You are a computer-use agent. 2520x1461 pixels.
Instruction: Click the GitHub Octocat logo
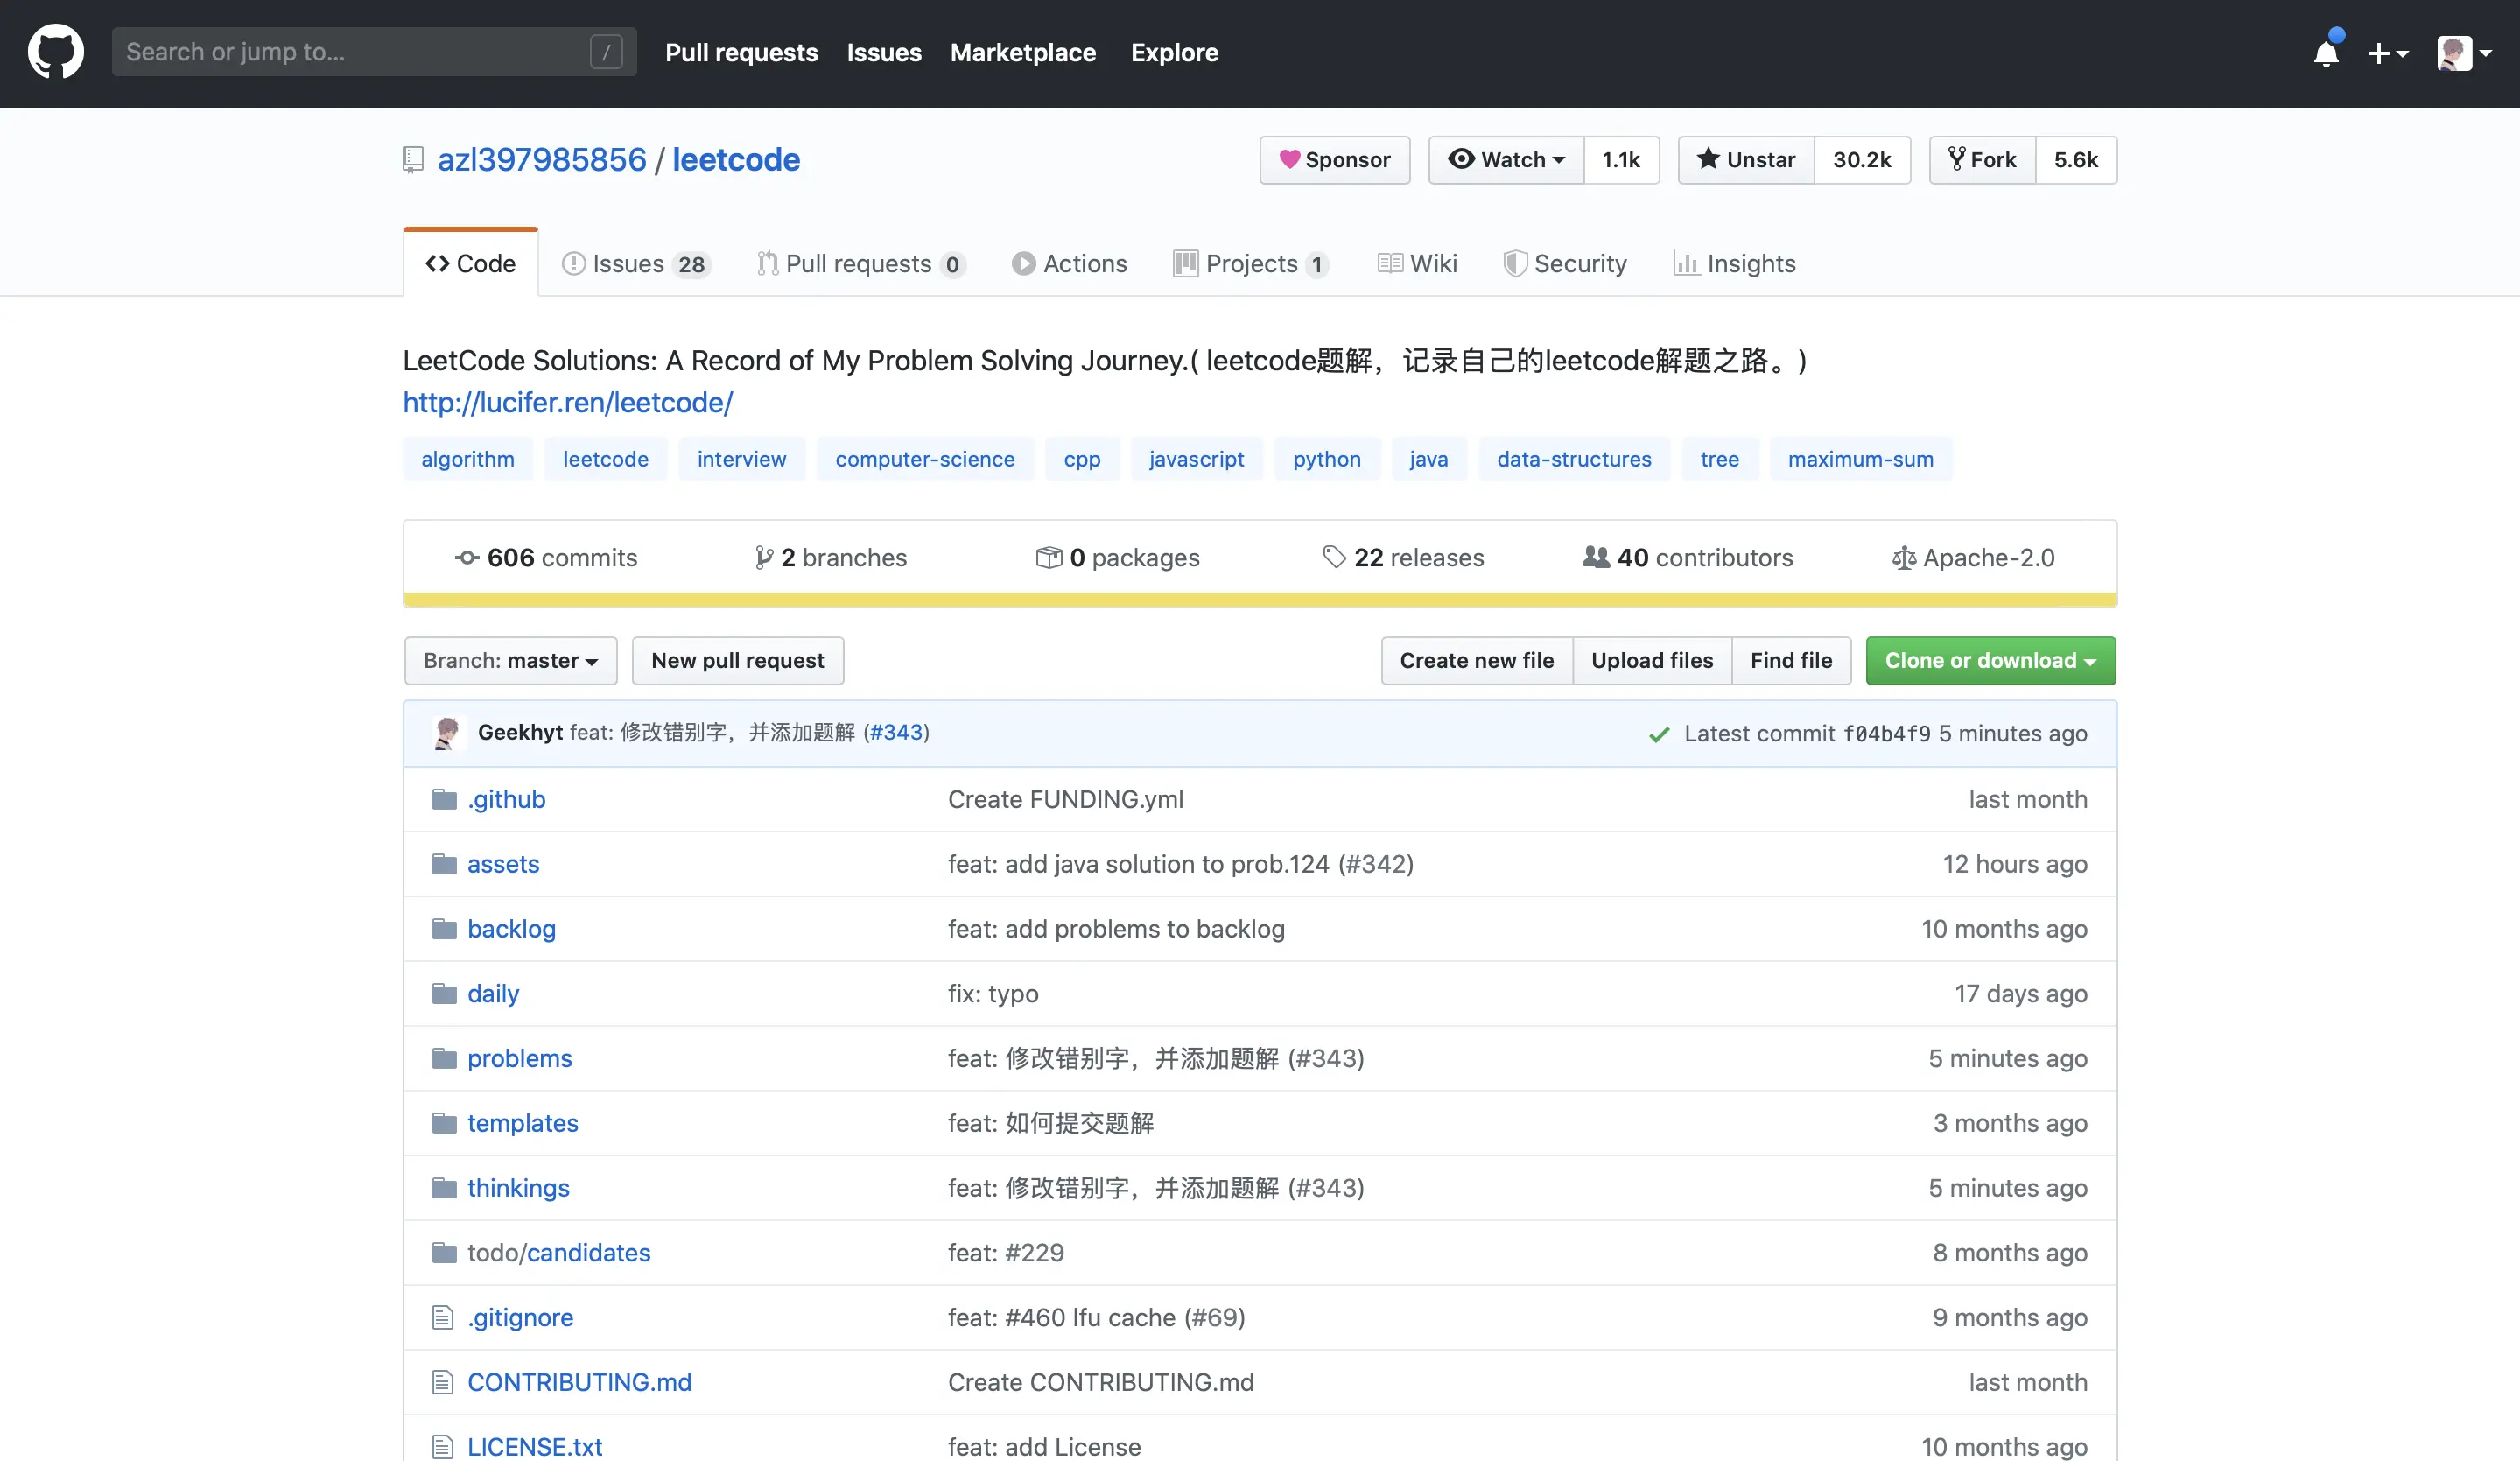pos(56,52)
